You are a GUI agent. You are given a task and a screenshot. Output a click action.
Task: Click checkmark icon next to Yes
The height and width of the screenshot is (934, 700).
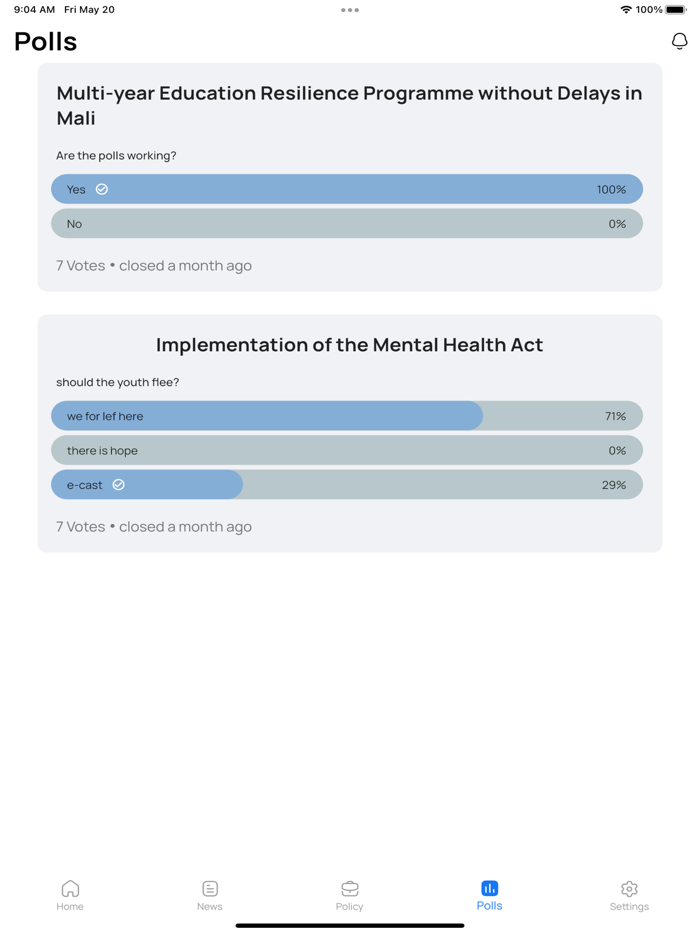[x=102, y=189]
